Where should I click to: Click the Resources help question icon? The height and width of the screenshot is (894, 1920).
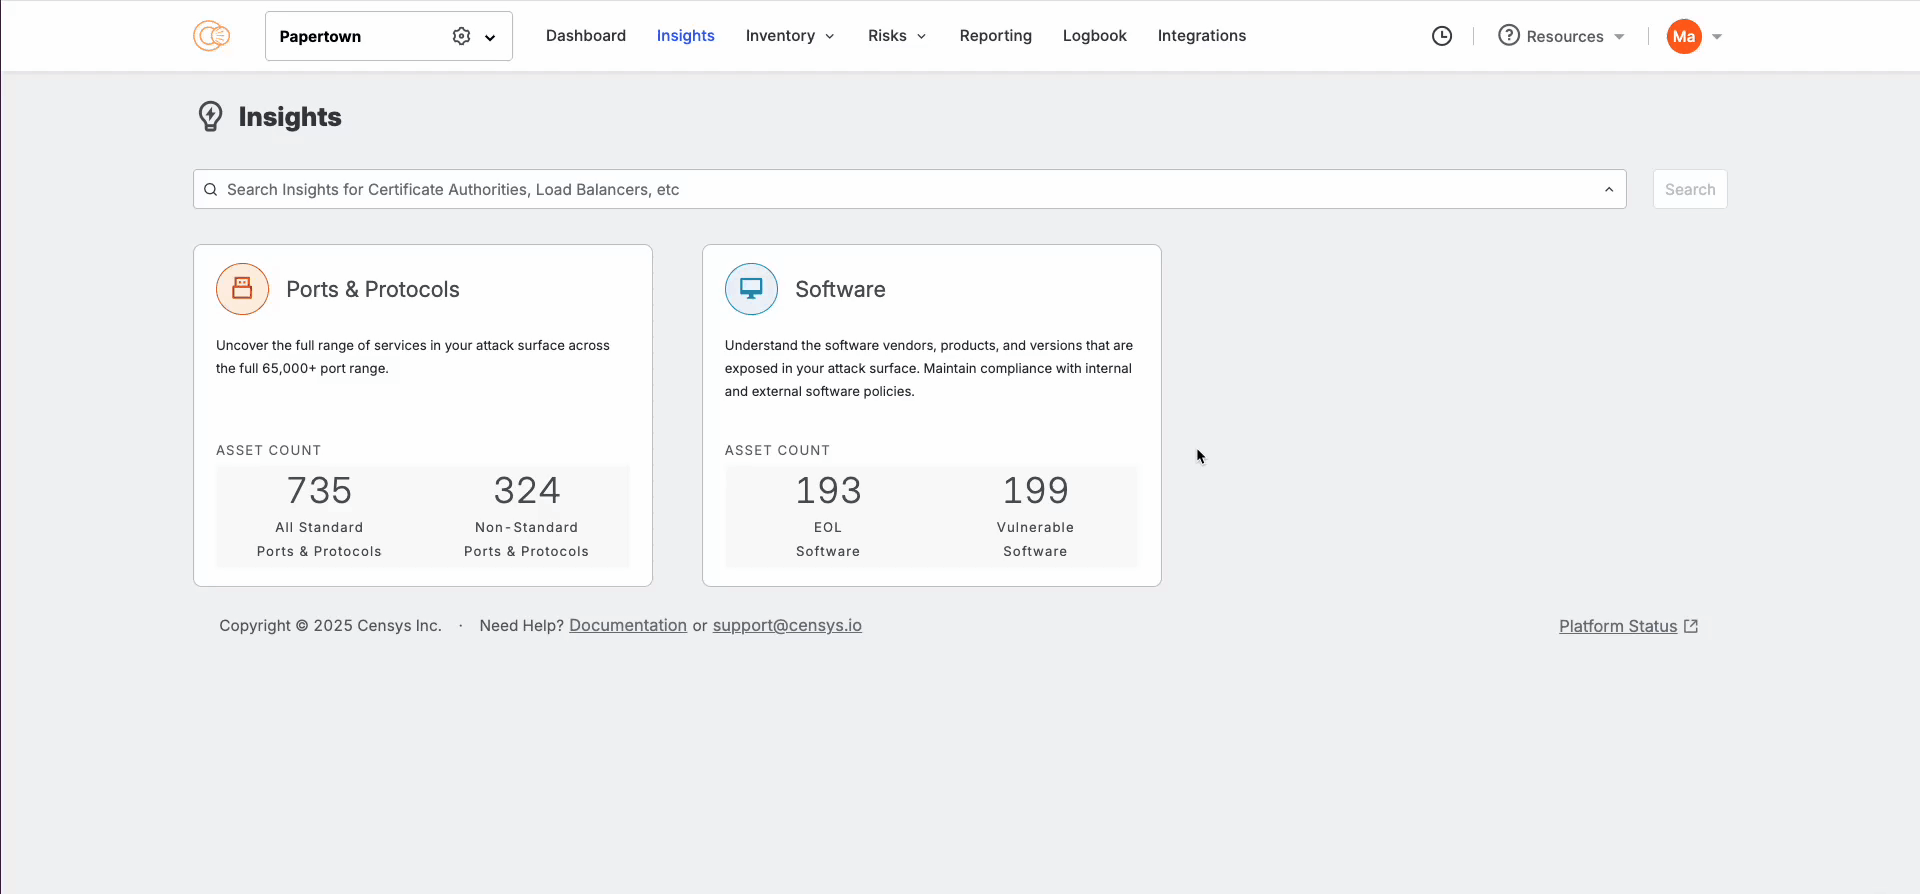pos(1508,36)
